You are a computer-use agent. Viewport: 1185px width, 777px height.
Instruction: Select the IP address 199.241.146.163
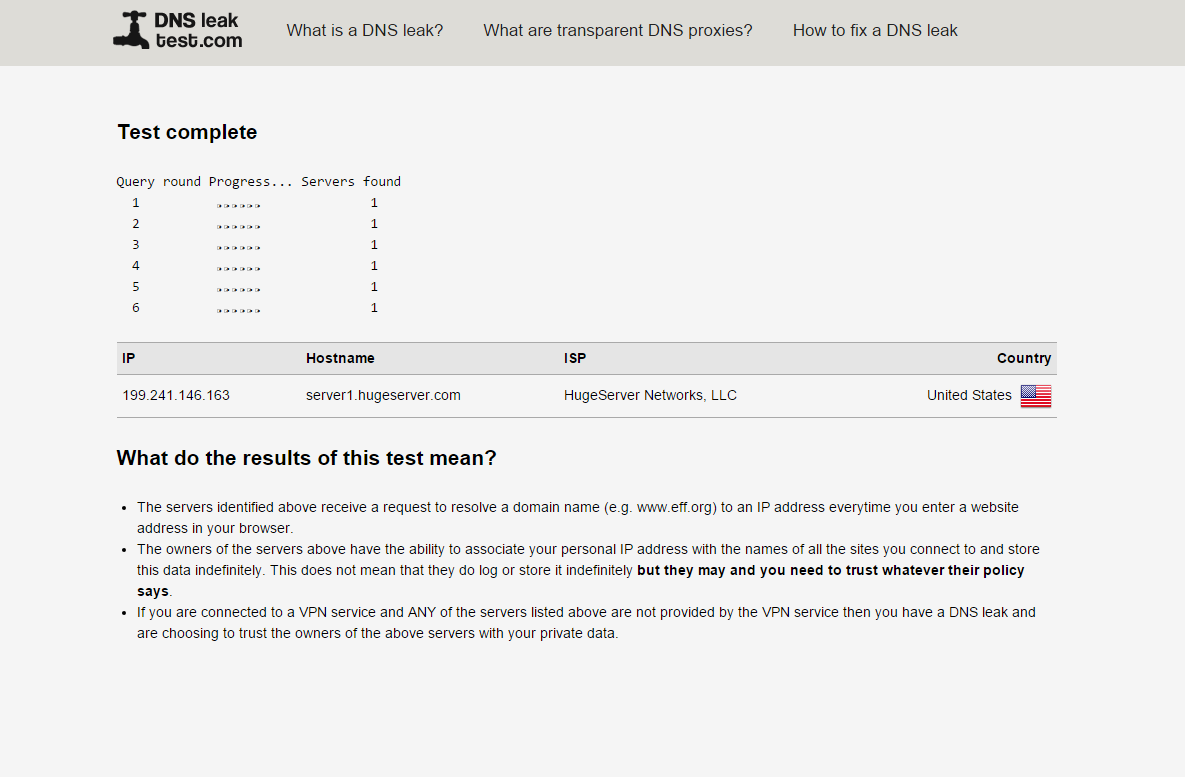(176, 395)
